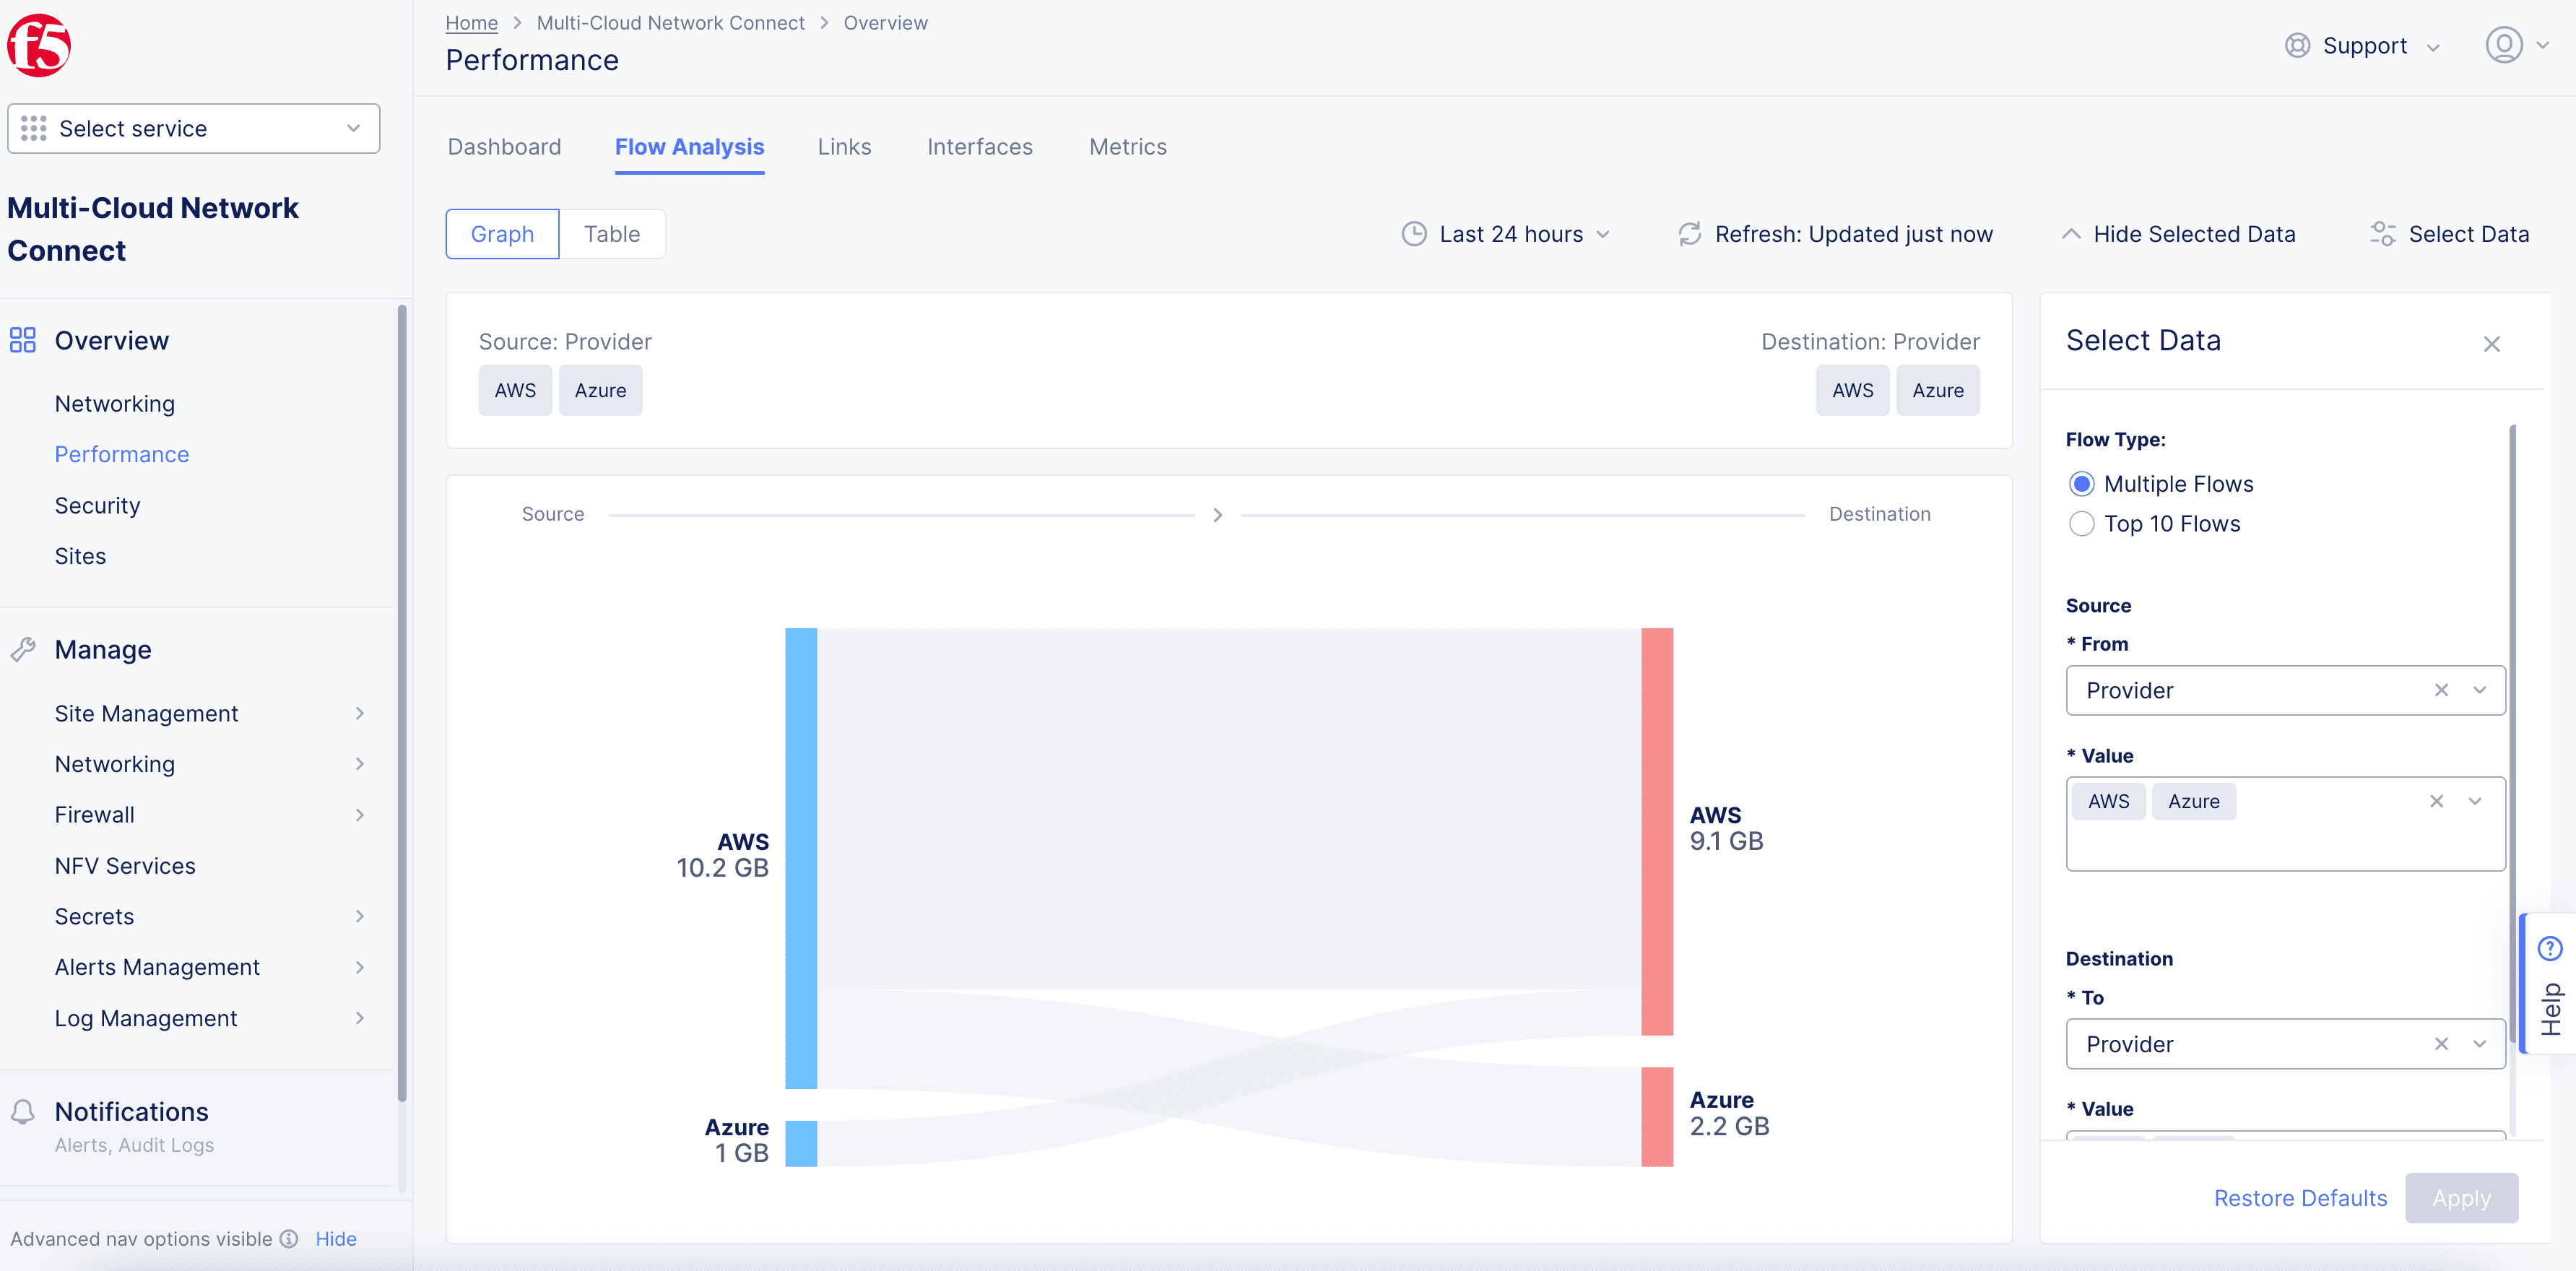
Task: Open the Select service dropdown
Action: coord(193,129)
